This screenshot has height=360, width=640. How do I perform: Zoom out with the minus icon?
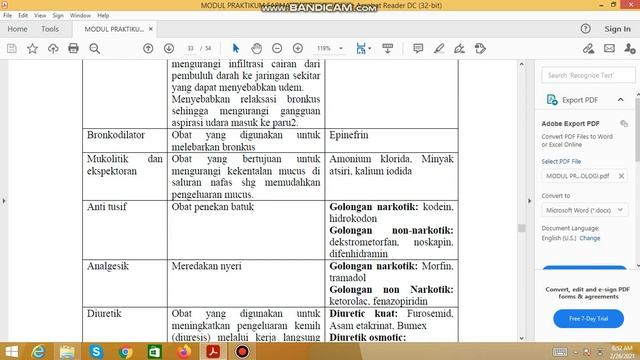click(x=277, y=49)
